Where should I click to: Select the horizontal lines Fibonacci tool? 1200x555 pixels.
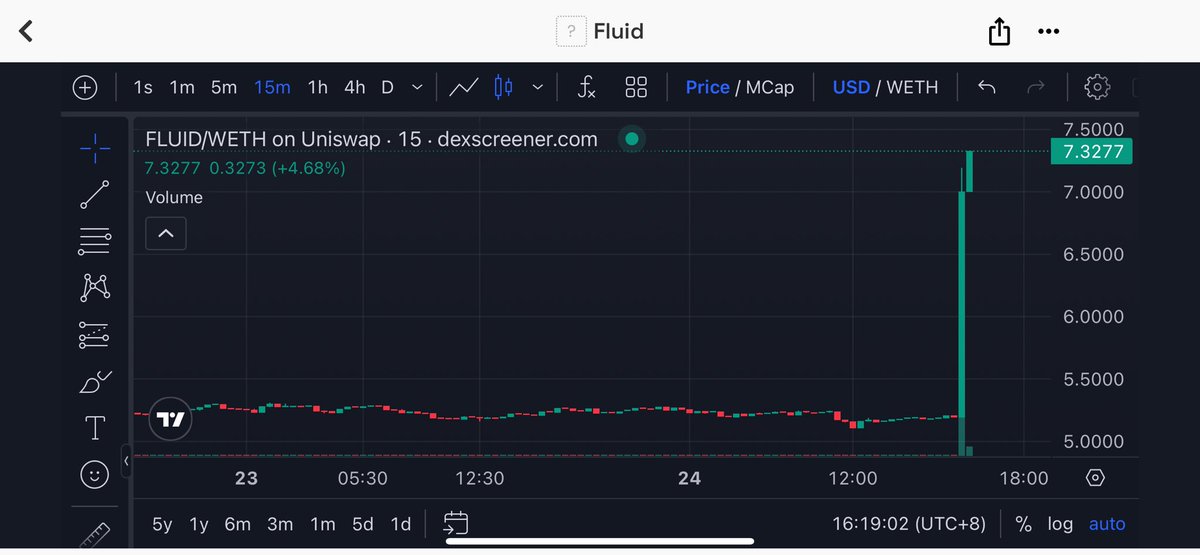[95, 240]
